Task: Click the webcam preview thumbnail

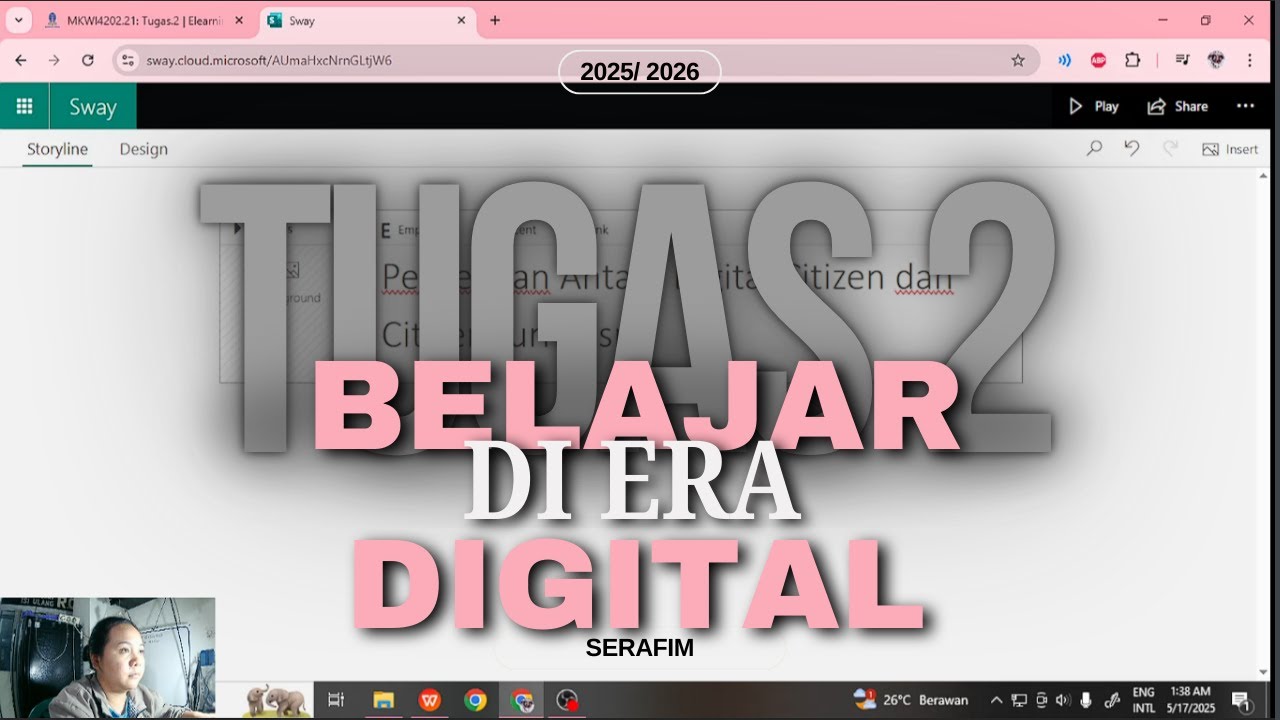Action: point(108,657)
